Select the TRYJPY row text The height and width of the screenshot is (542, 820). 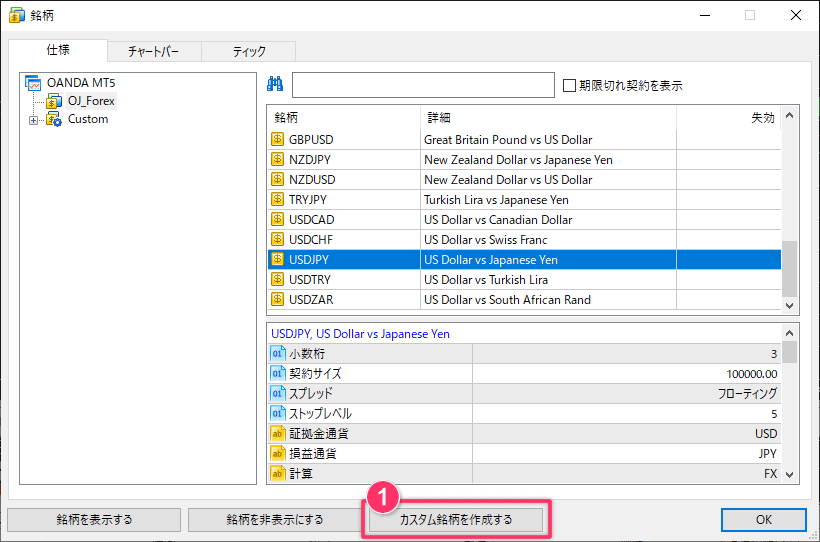pyautogui.click(x=308, y=199)
